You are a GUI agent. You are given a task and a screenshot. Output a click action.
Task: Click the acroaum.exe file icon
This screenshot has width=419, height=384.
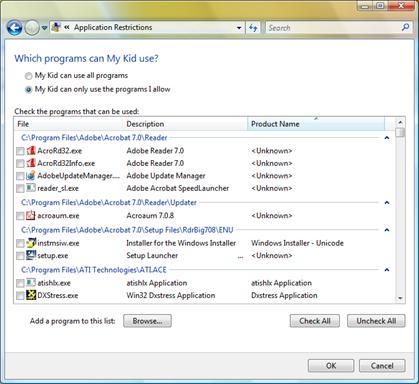(31, 215)
